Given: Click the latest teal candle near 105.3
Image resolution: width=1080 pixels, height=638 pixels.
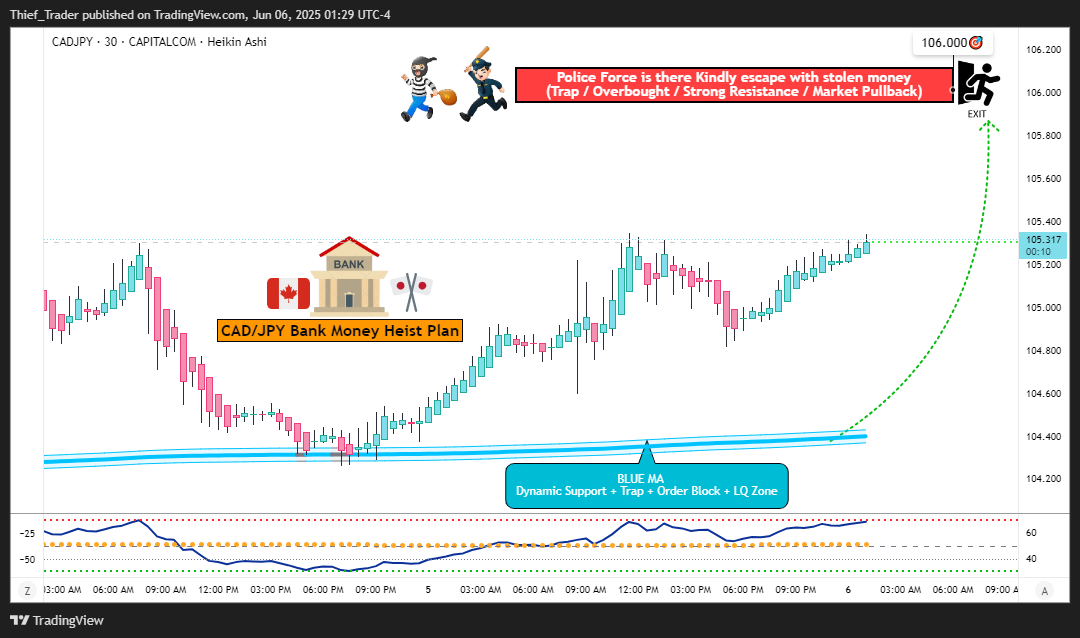Looking at the screenshot, I should [866, 246].
